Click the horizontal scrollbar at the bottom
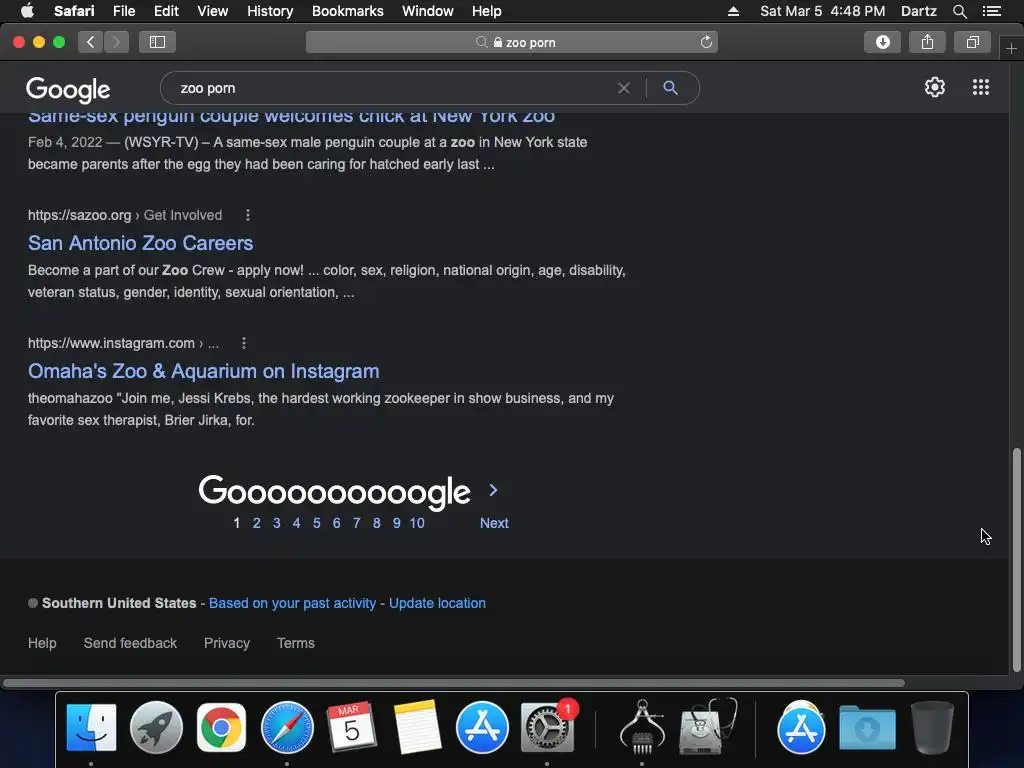This screenshot has width=1024, height=768. click(454, 683)
